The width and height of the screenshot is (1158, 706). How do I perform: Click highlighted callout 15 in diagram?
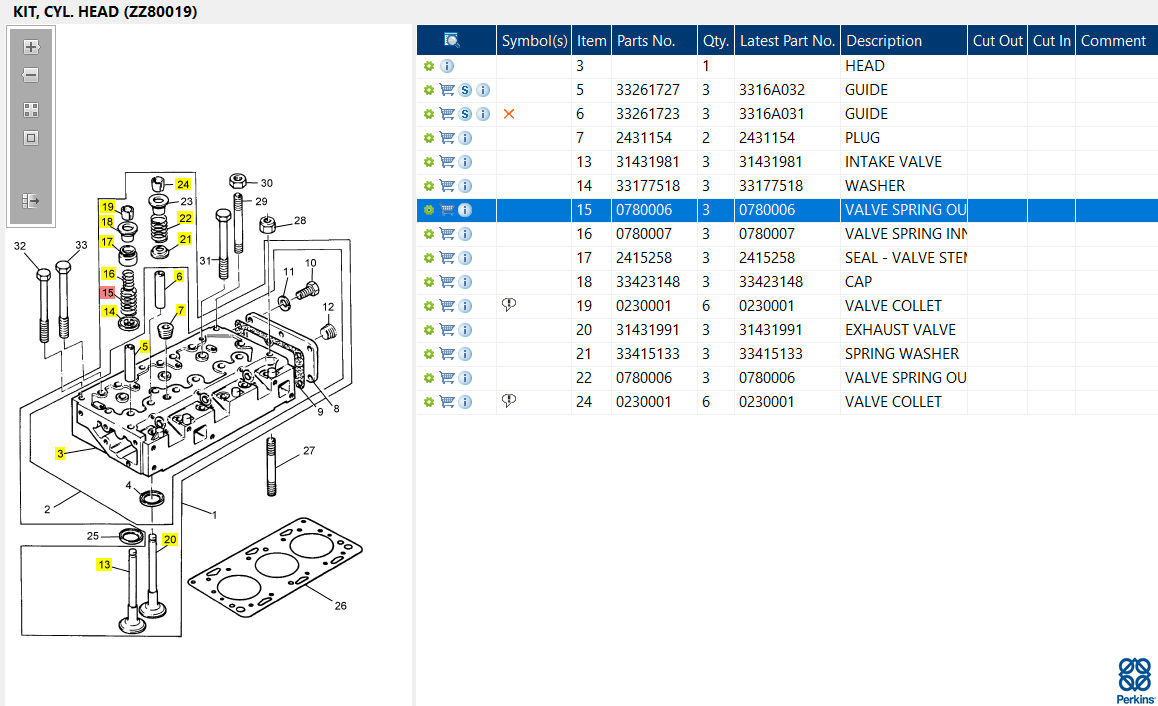click(x=107, y=293)
